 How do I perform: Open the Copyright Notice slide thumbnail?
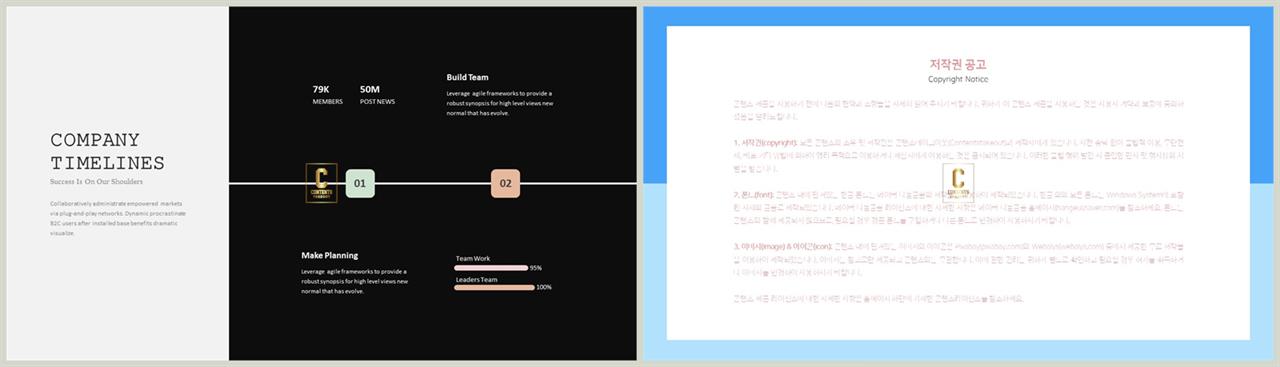click(x=958, y=183)
